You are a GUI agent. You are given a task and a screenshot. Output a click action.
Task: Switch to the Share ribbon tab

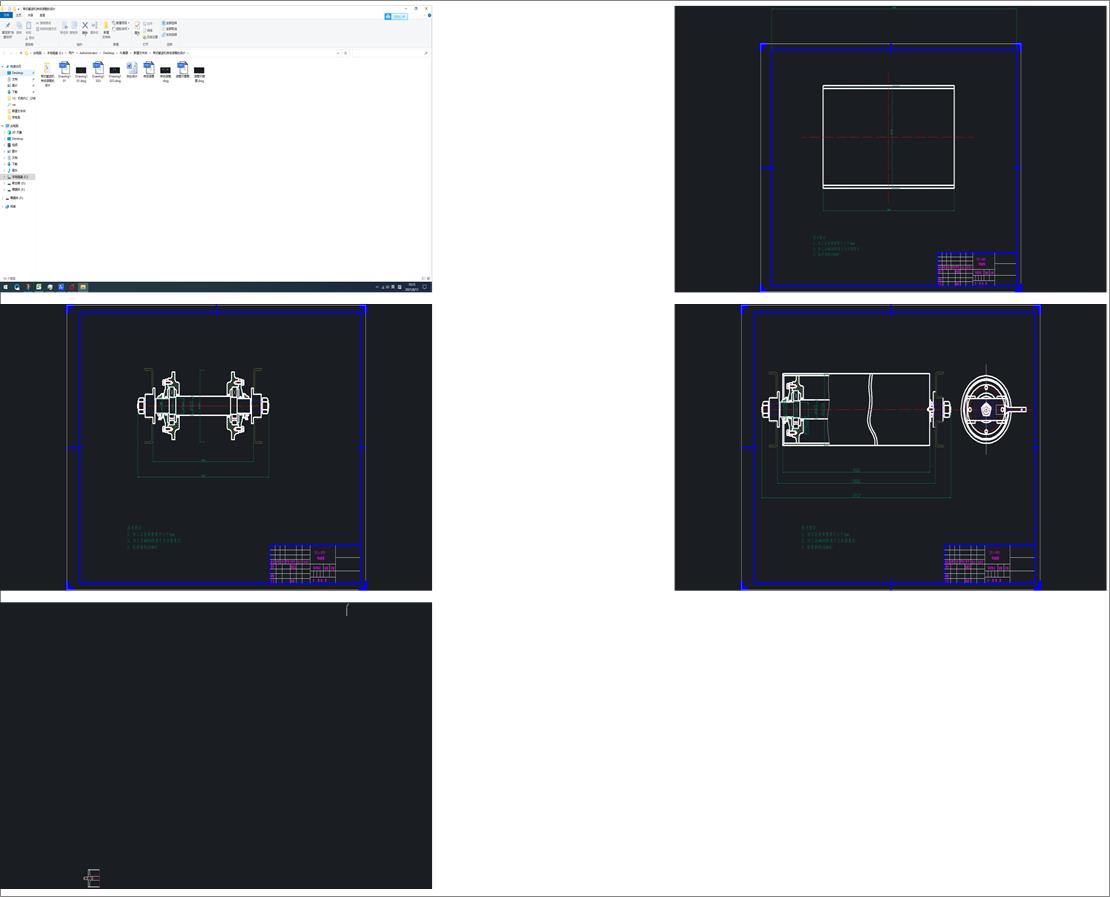pyautogui.click(x=30, y=15)
